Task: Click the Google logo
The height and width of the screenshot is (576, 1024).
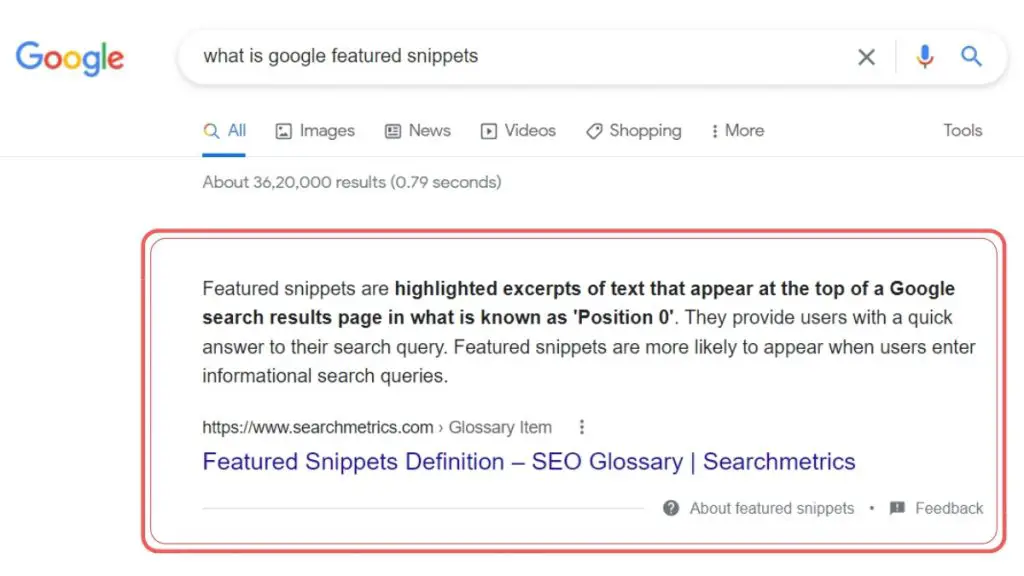Action: point(70,58)
